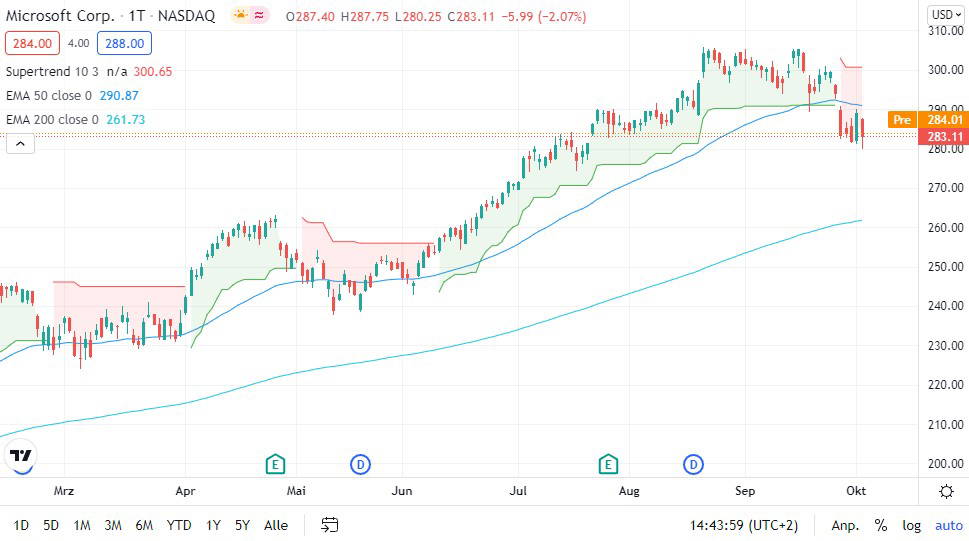969x541 pixels.
Task: Click the pink approximate-data indicator icon
Action: point(259,15)
